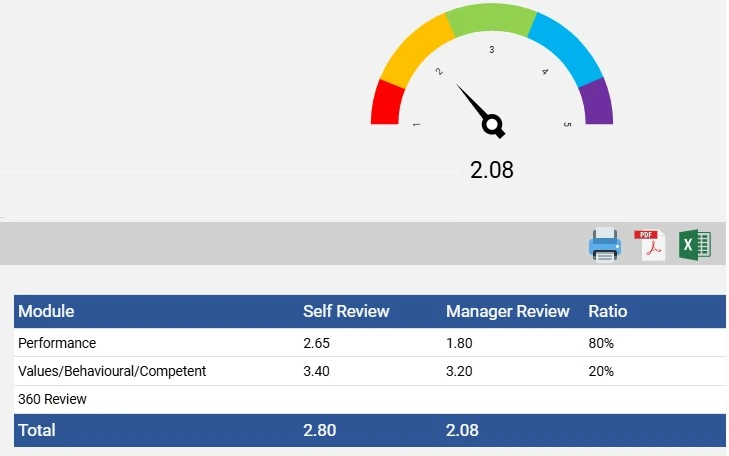Click the 2.08 gauge score value
729x456 pixels.
click(x=492, y=170)
